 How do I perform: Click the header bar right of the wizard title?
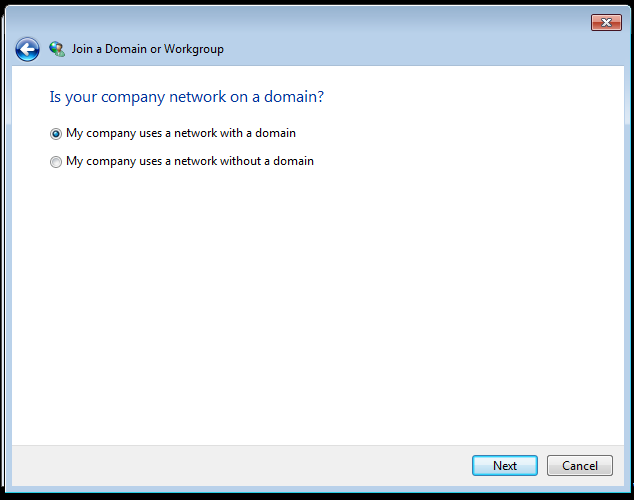[420, 49]
